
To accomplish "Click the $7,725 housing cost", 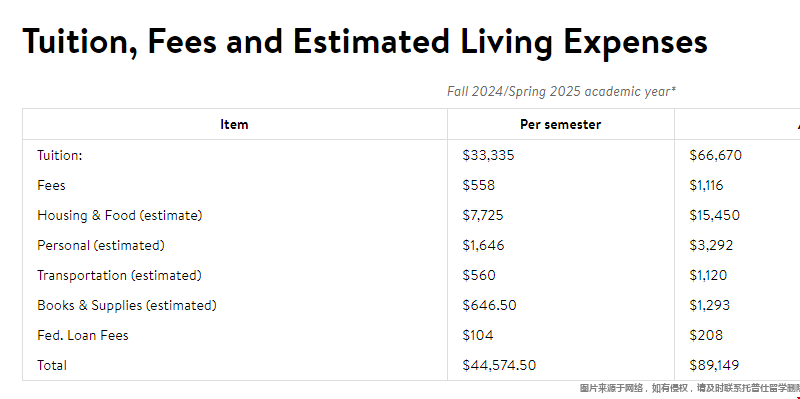I will (x=483, y=215).
